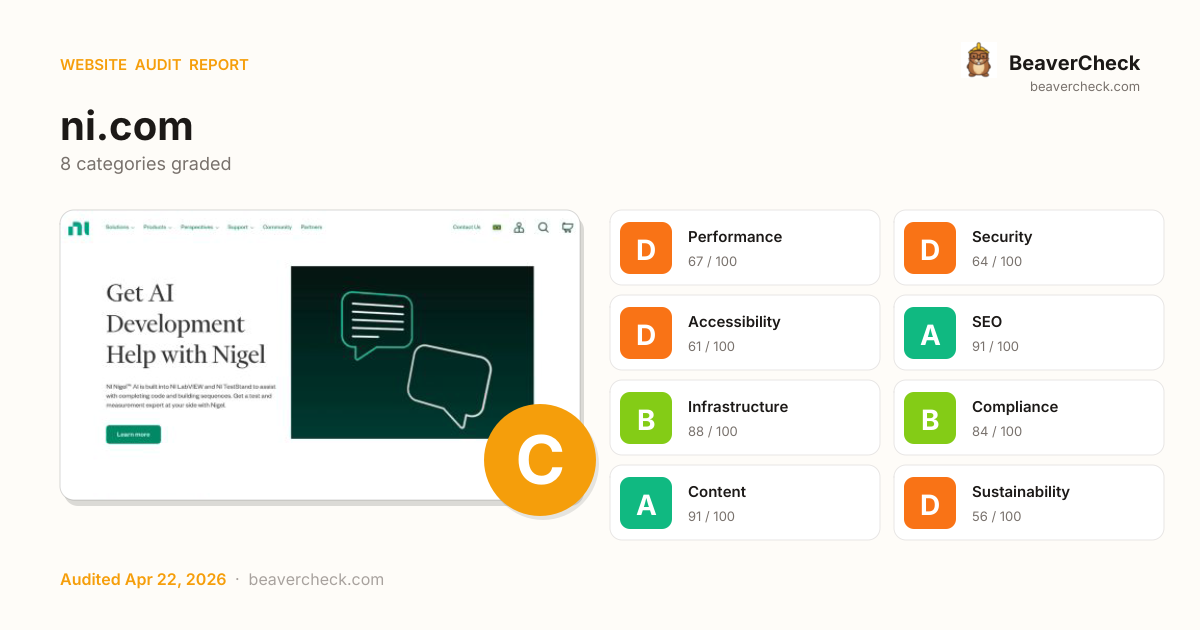Expand the Solutions dropdown menu
This screenshot has height=630, width=1200.
pyautogui.click(x=119, y=227)
